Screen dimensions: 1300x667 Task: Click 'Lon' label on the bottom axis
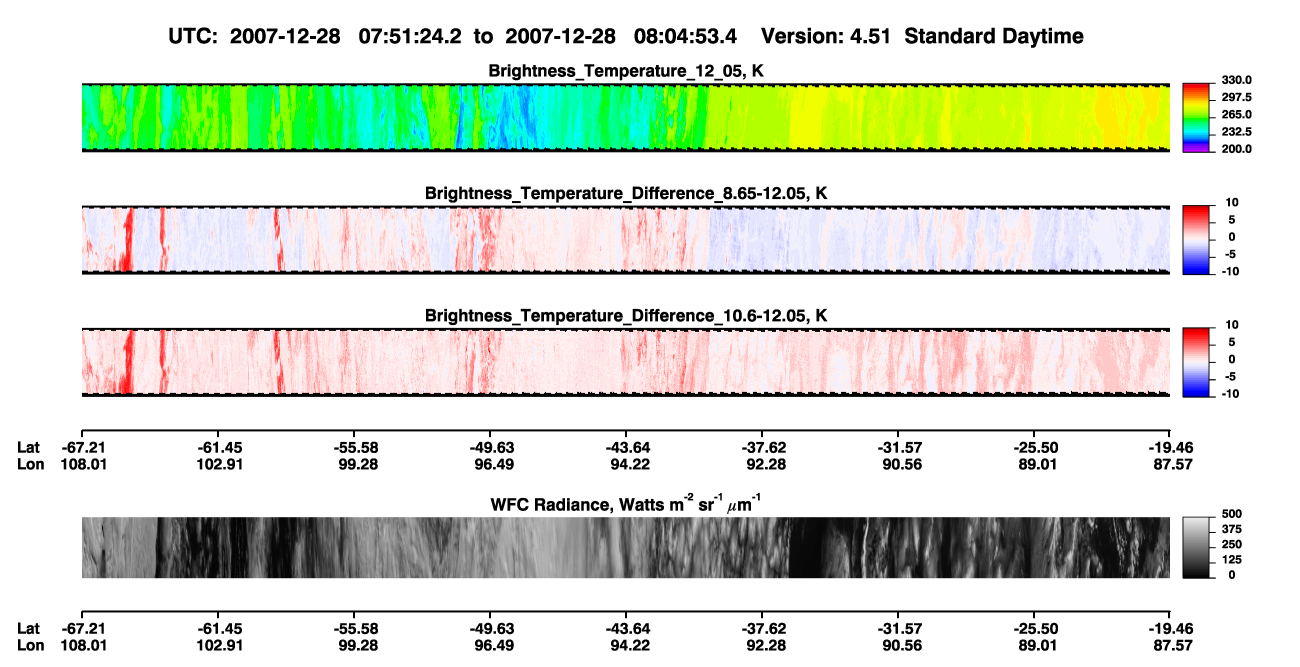(31, 646)
